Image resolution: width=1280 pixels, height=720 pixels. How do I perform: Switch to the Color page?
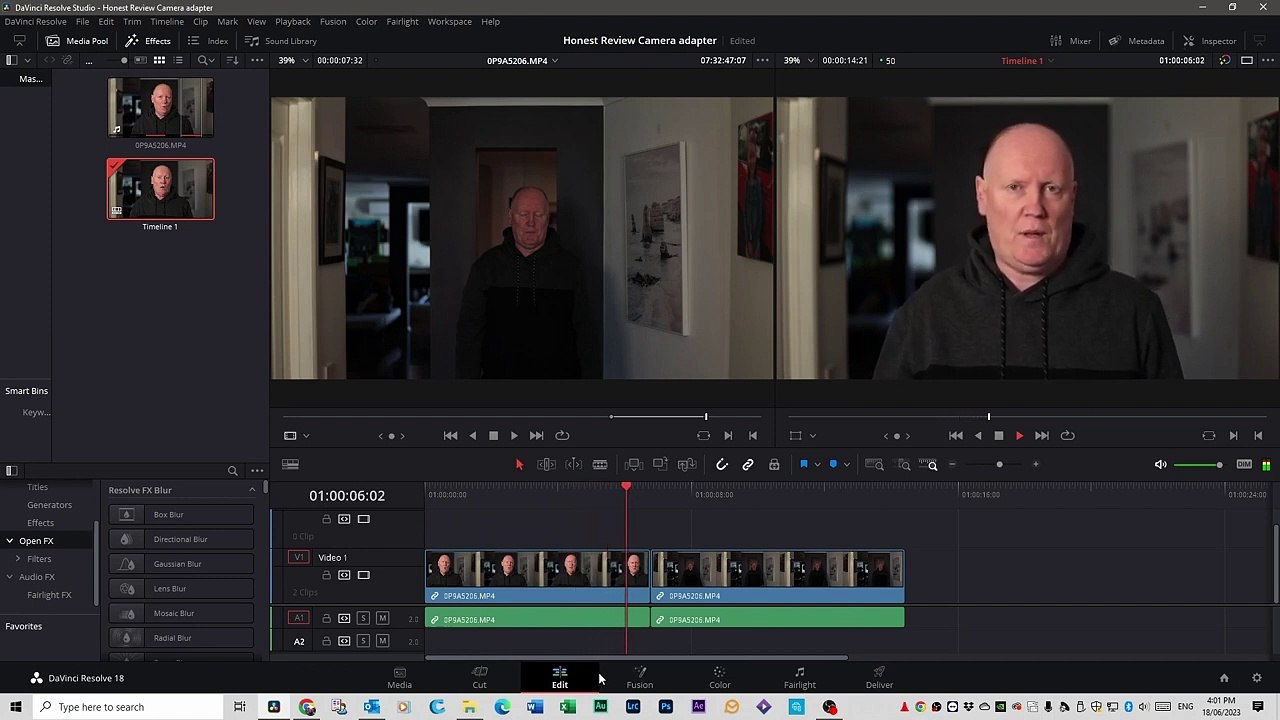pyautogui.click(x=719, y=677)
